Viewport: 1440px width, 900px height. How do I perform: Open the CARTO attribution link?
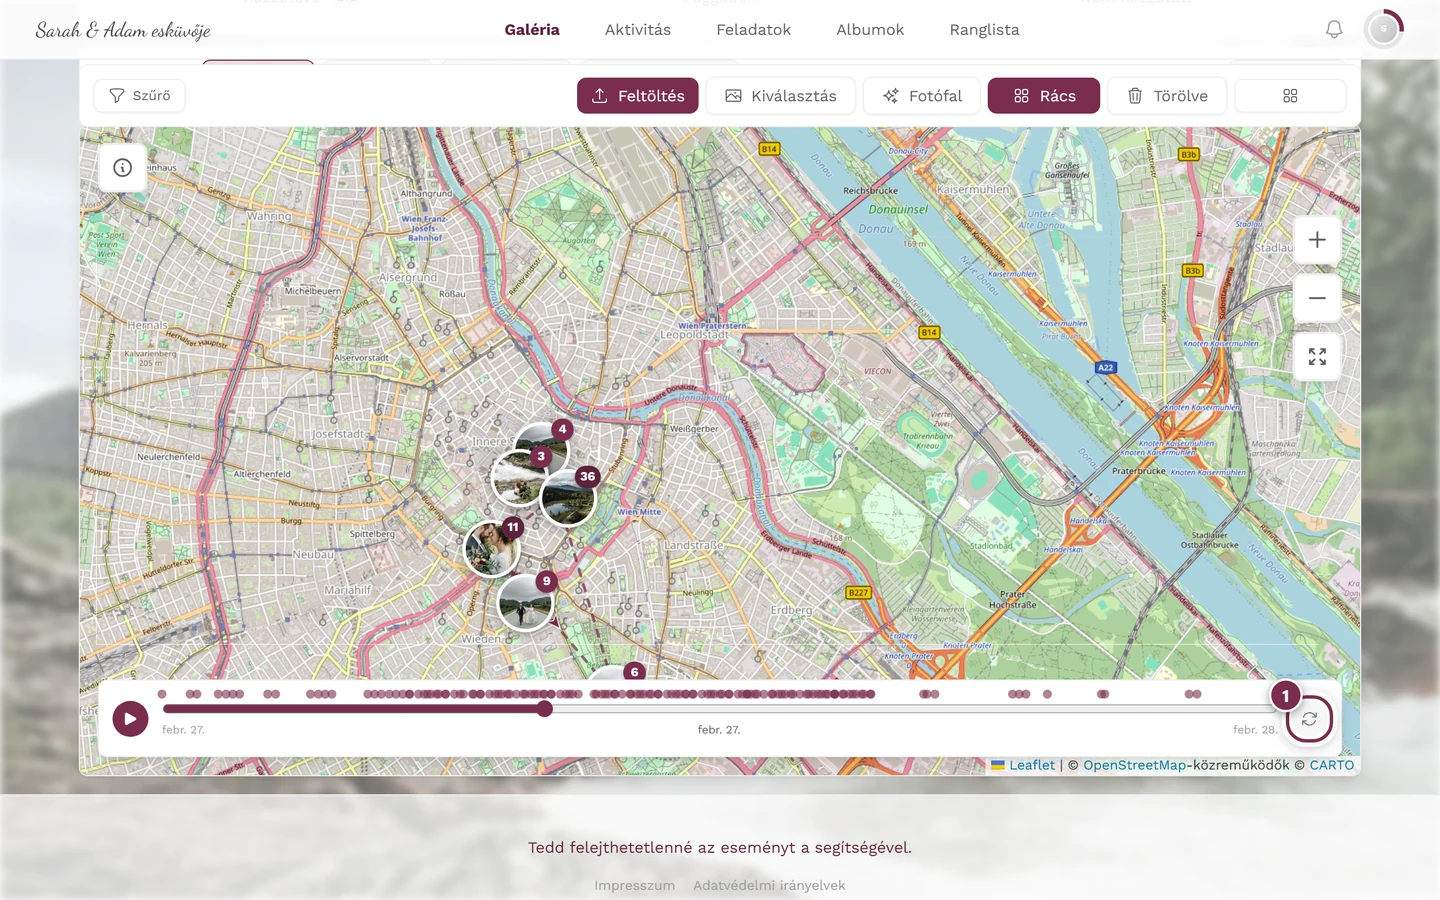click(x=1332, y=765)
